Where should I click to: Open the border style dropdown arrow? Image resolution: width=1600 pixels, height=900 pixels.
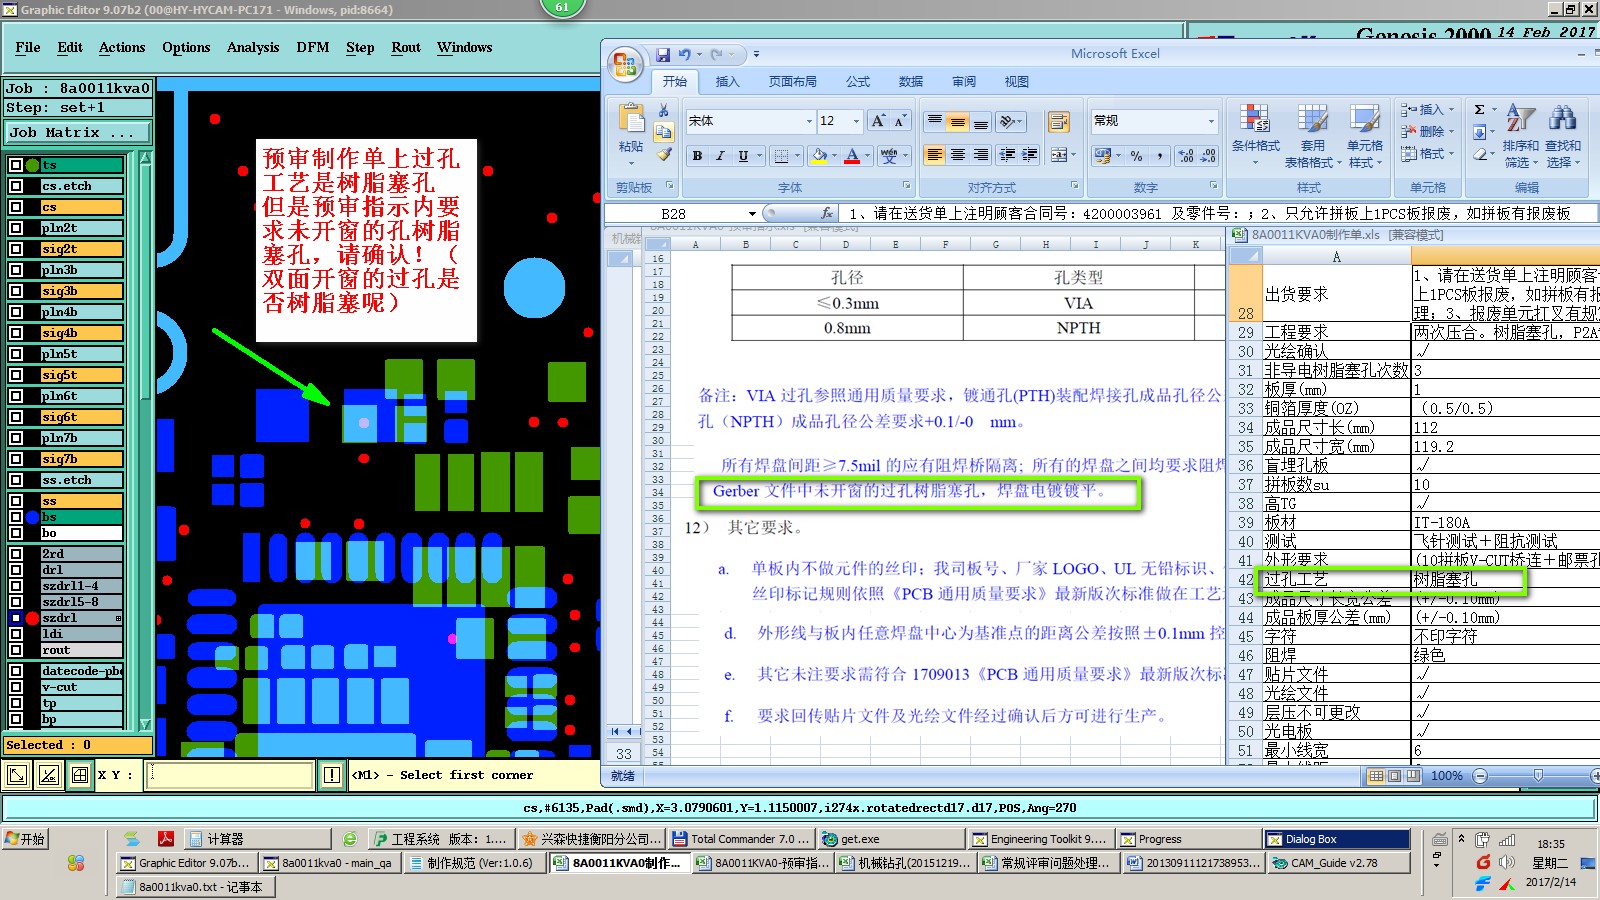(797, 156)
